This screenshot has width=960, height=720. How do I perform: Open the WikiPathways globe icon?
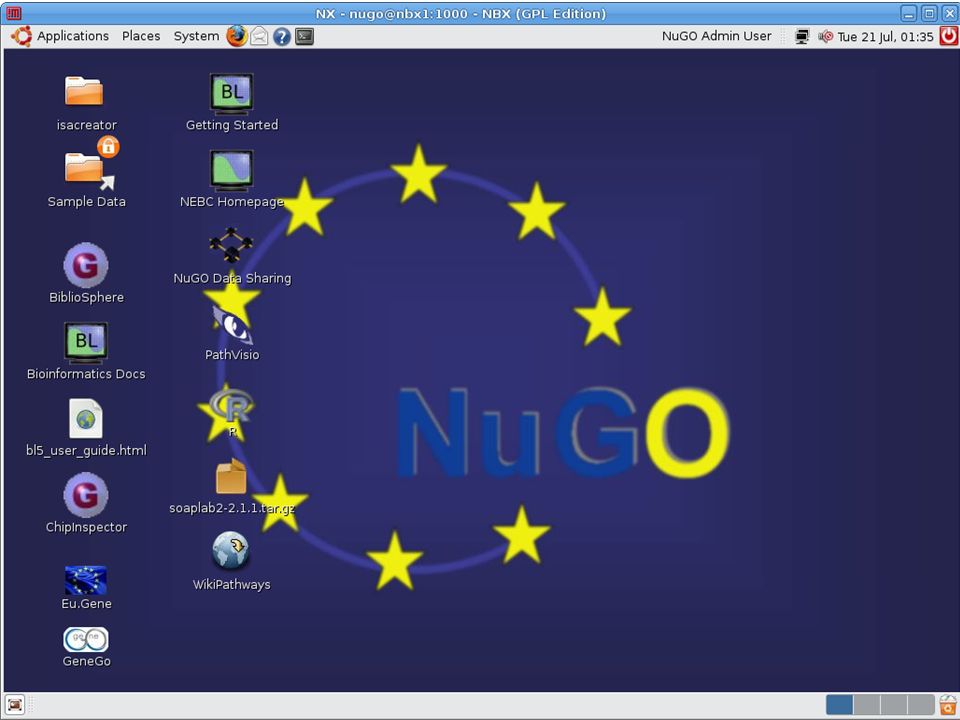pos(231,550)
